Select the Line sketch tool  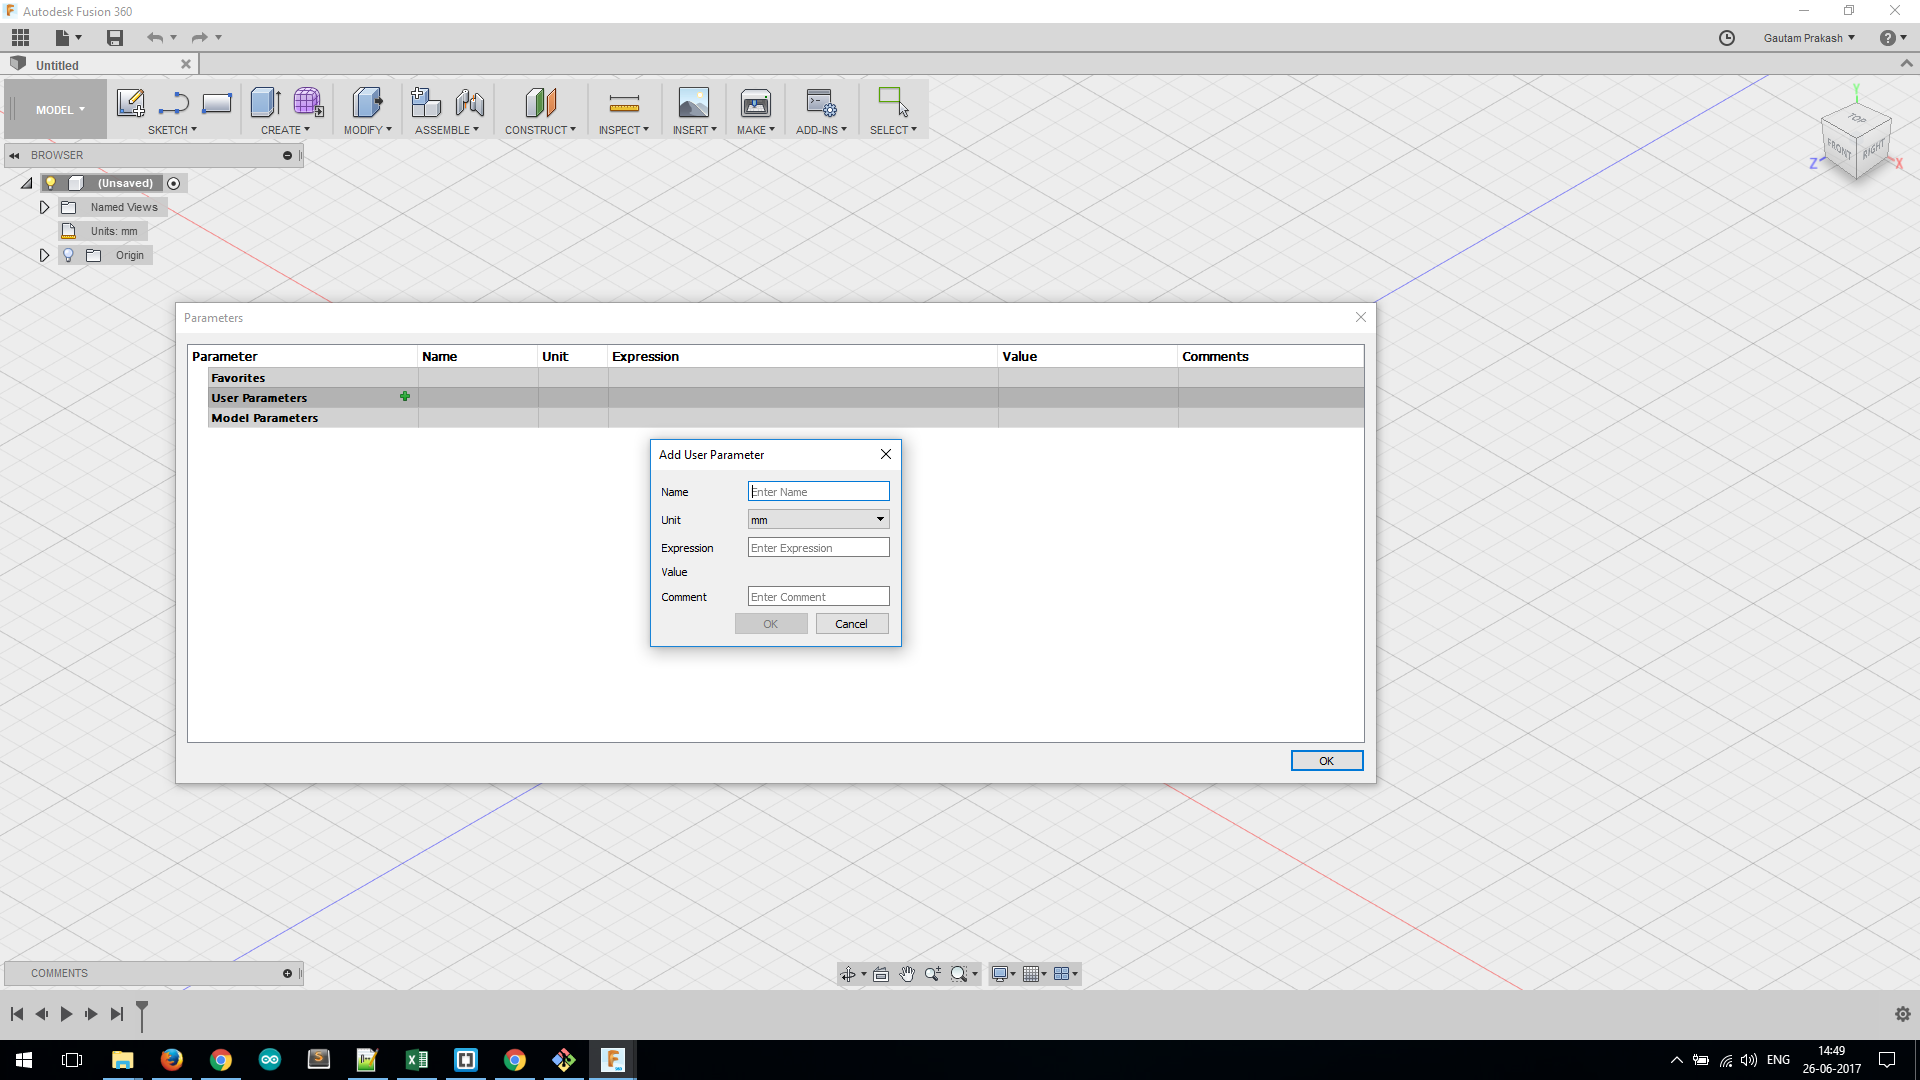[174, 102]
